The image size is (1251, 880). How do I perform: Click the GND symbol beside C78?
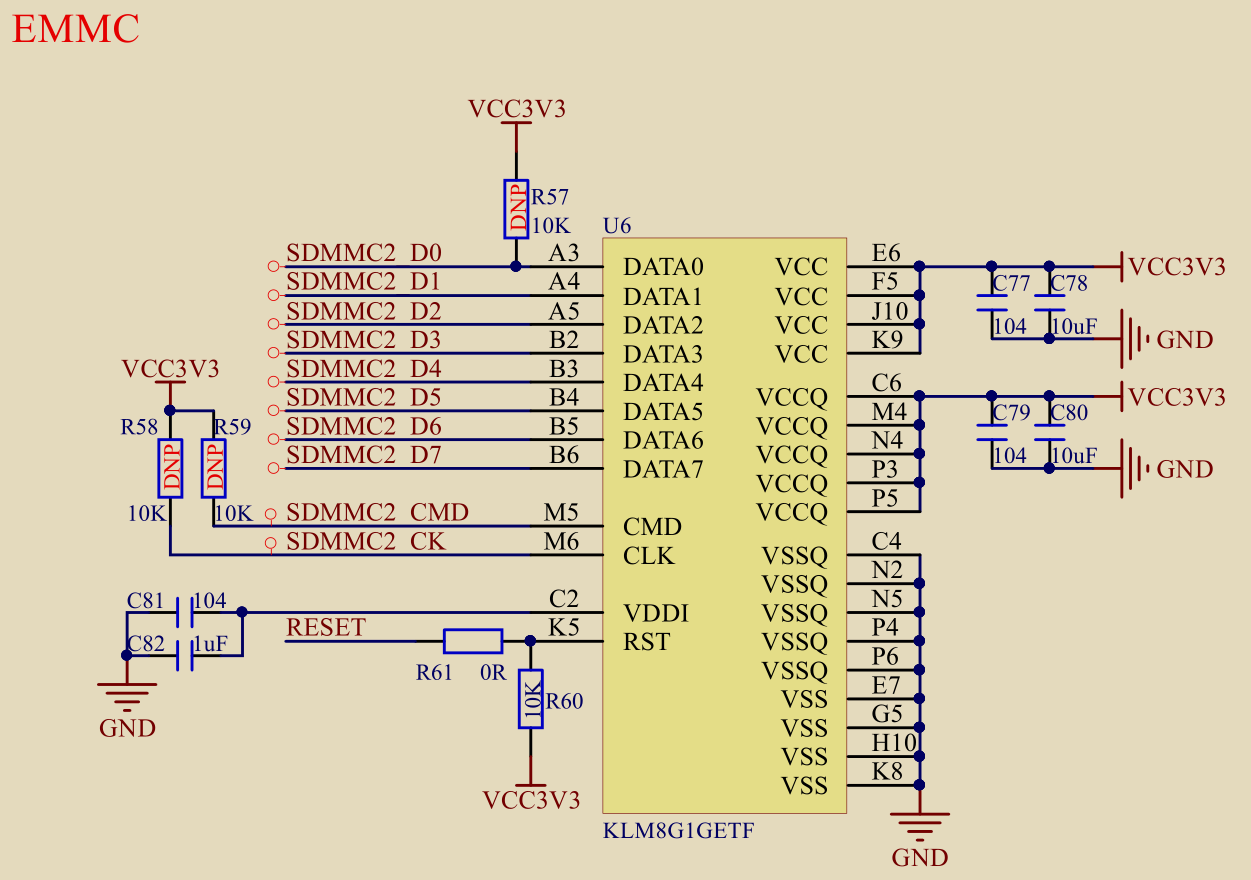(1136, 339)
